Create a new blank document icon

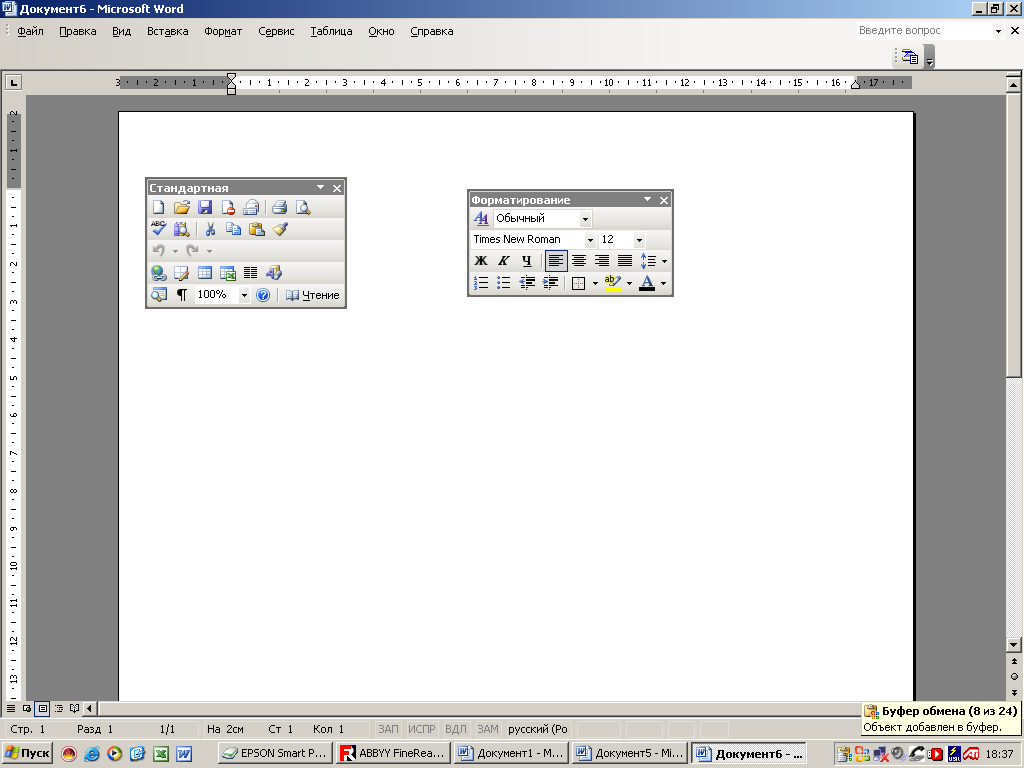159,208
